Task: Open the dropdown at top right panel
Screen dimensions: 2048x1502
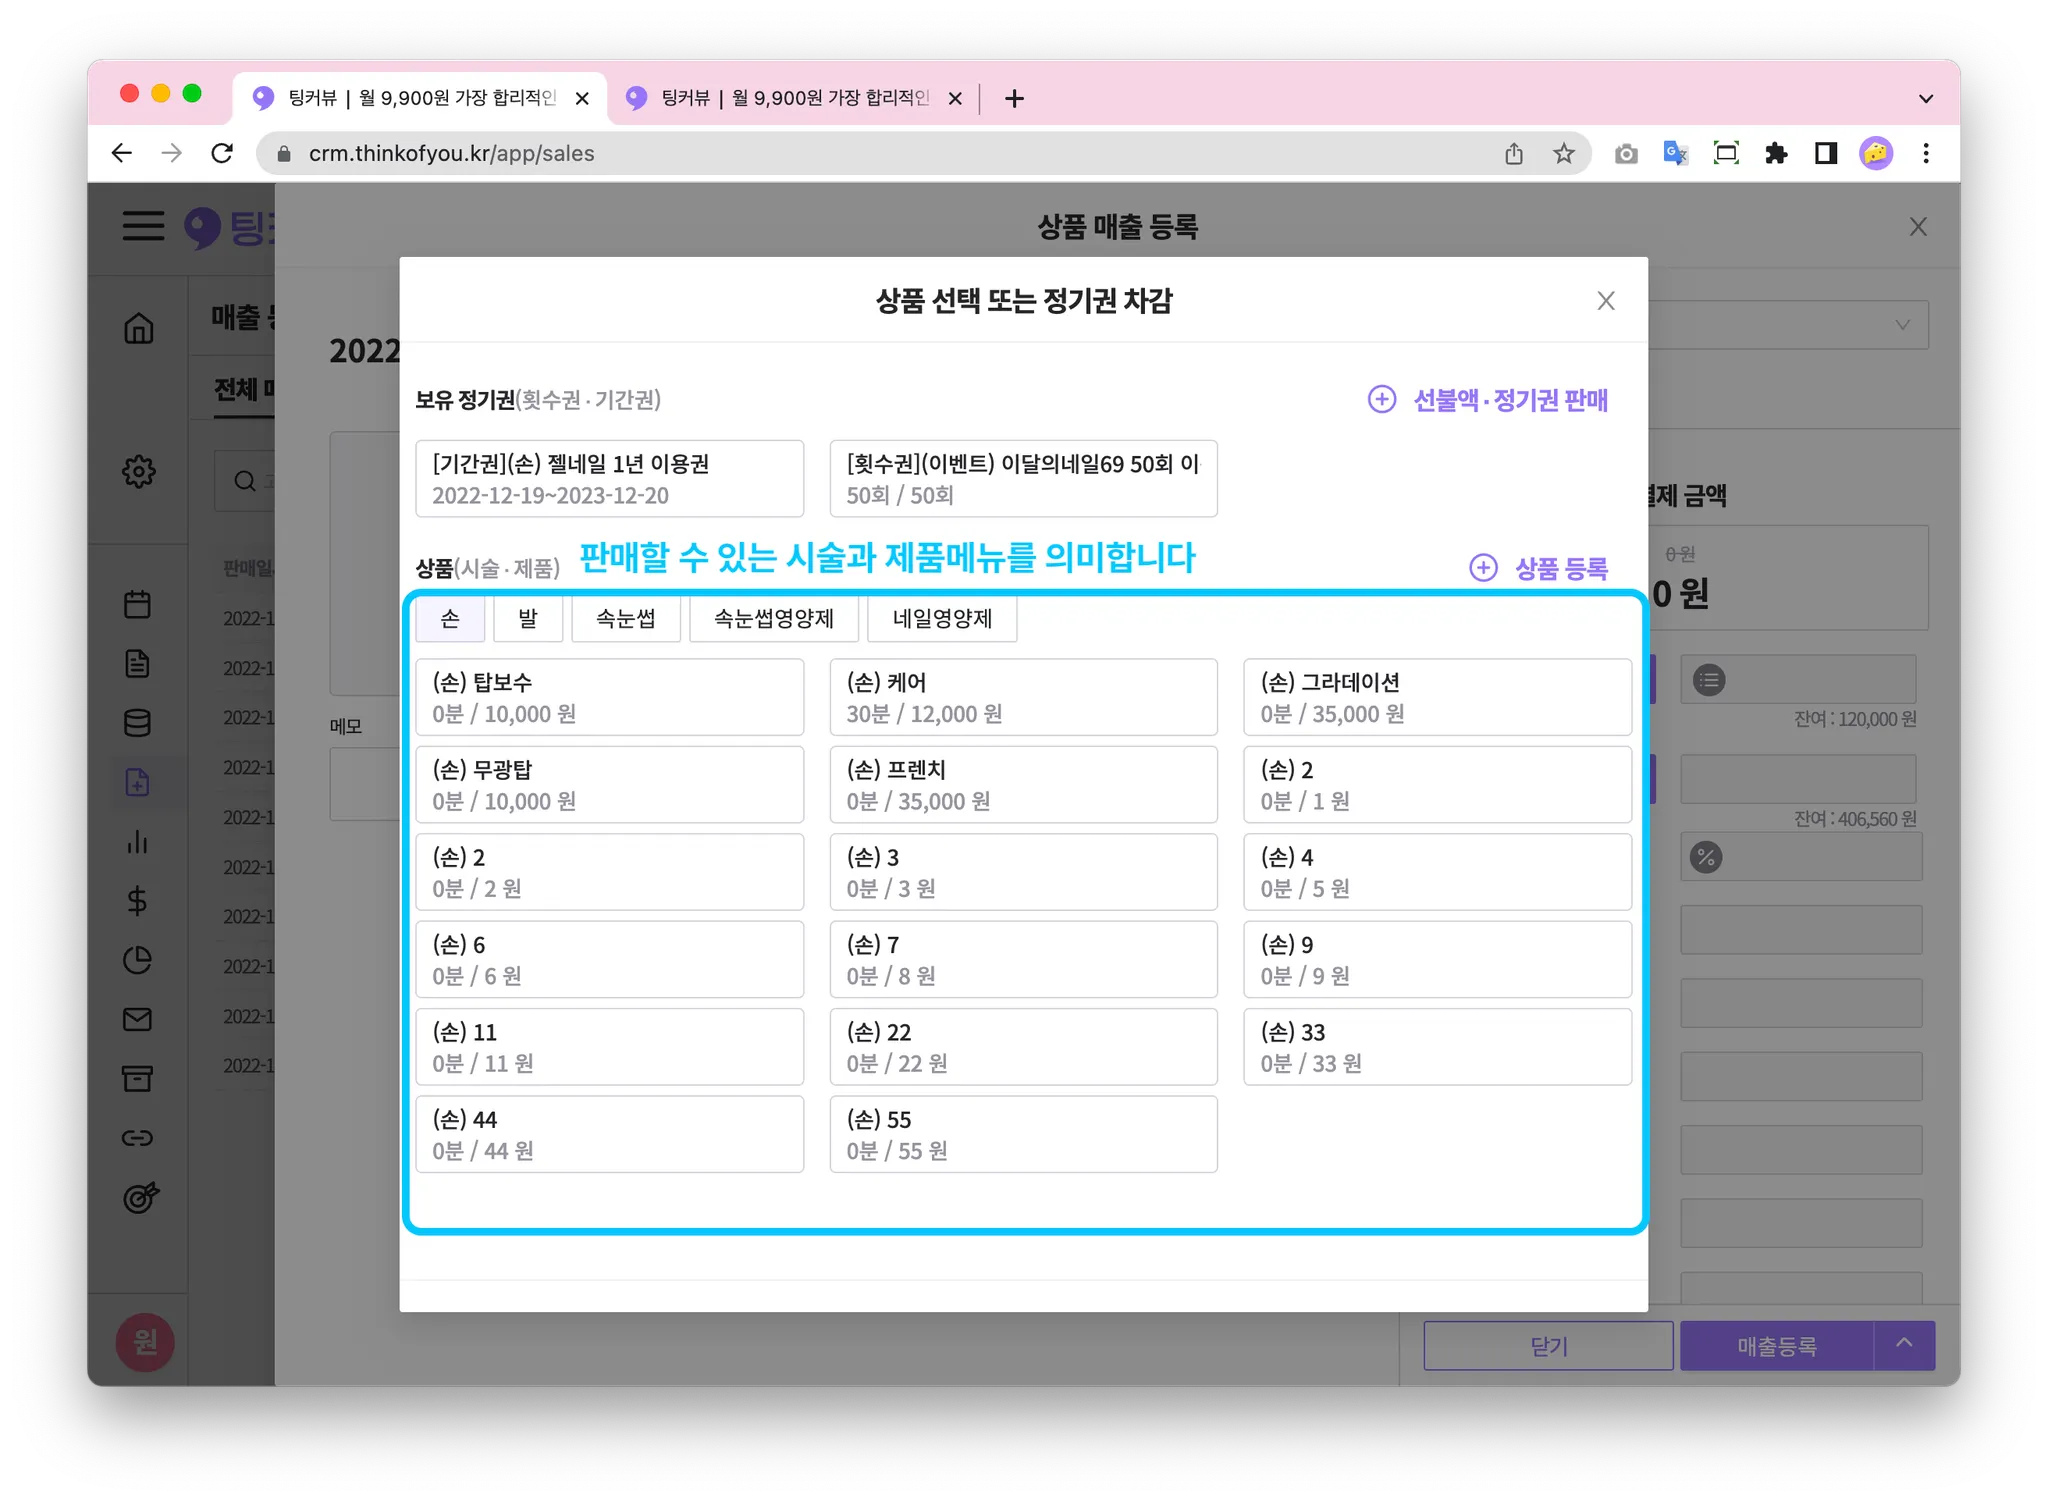Action: point(1901,325)
